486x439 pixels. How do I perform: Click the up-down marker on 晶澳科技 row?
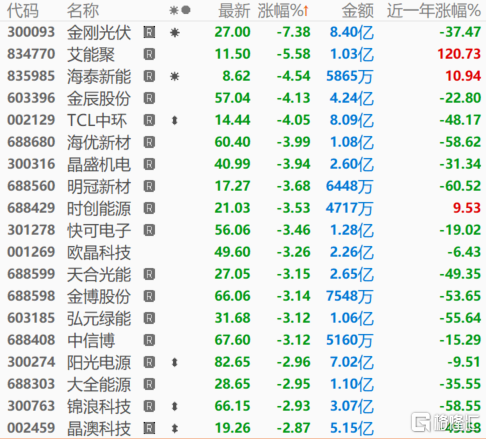click(x=174, y=428)
